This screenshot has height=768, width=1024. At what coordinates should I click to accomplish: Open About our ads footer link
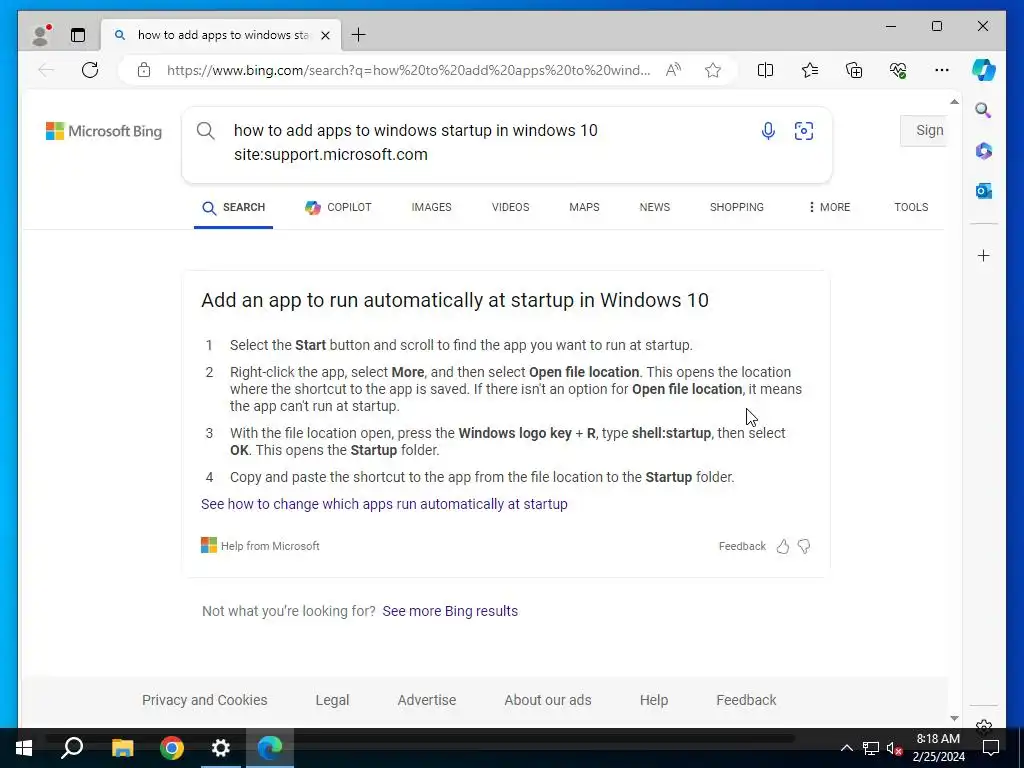[x=548, y=700]
